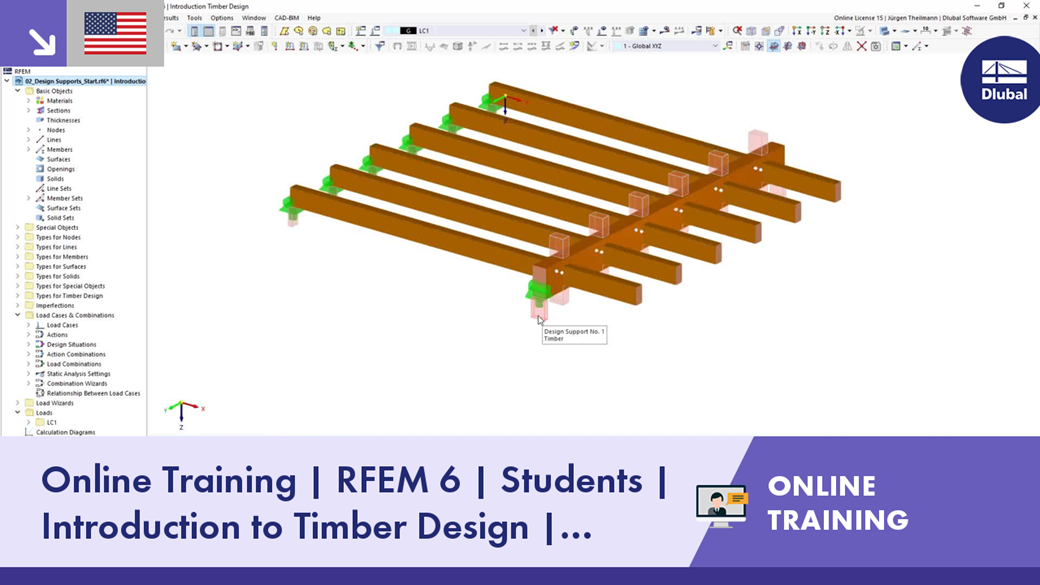Toggle the active display mode icon
The width and height of the screenshot is (1040, 585).
tap(773, 46)
